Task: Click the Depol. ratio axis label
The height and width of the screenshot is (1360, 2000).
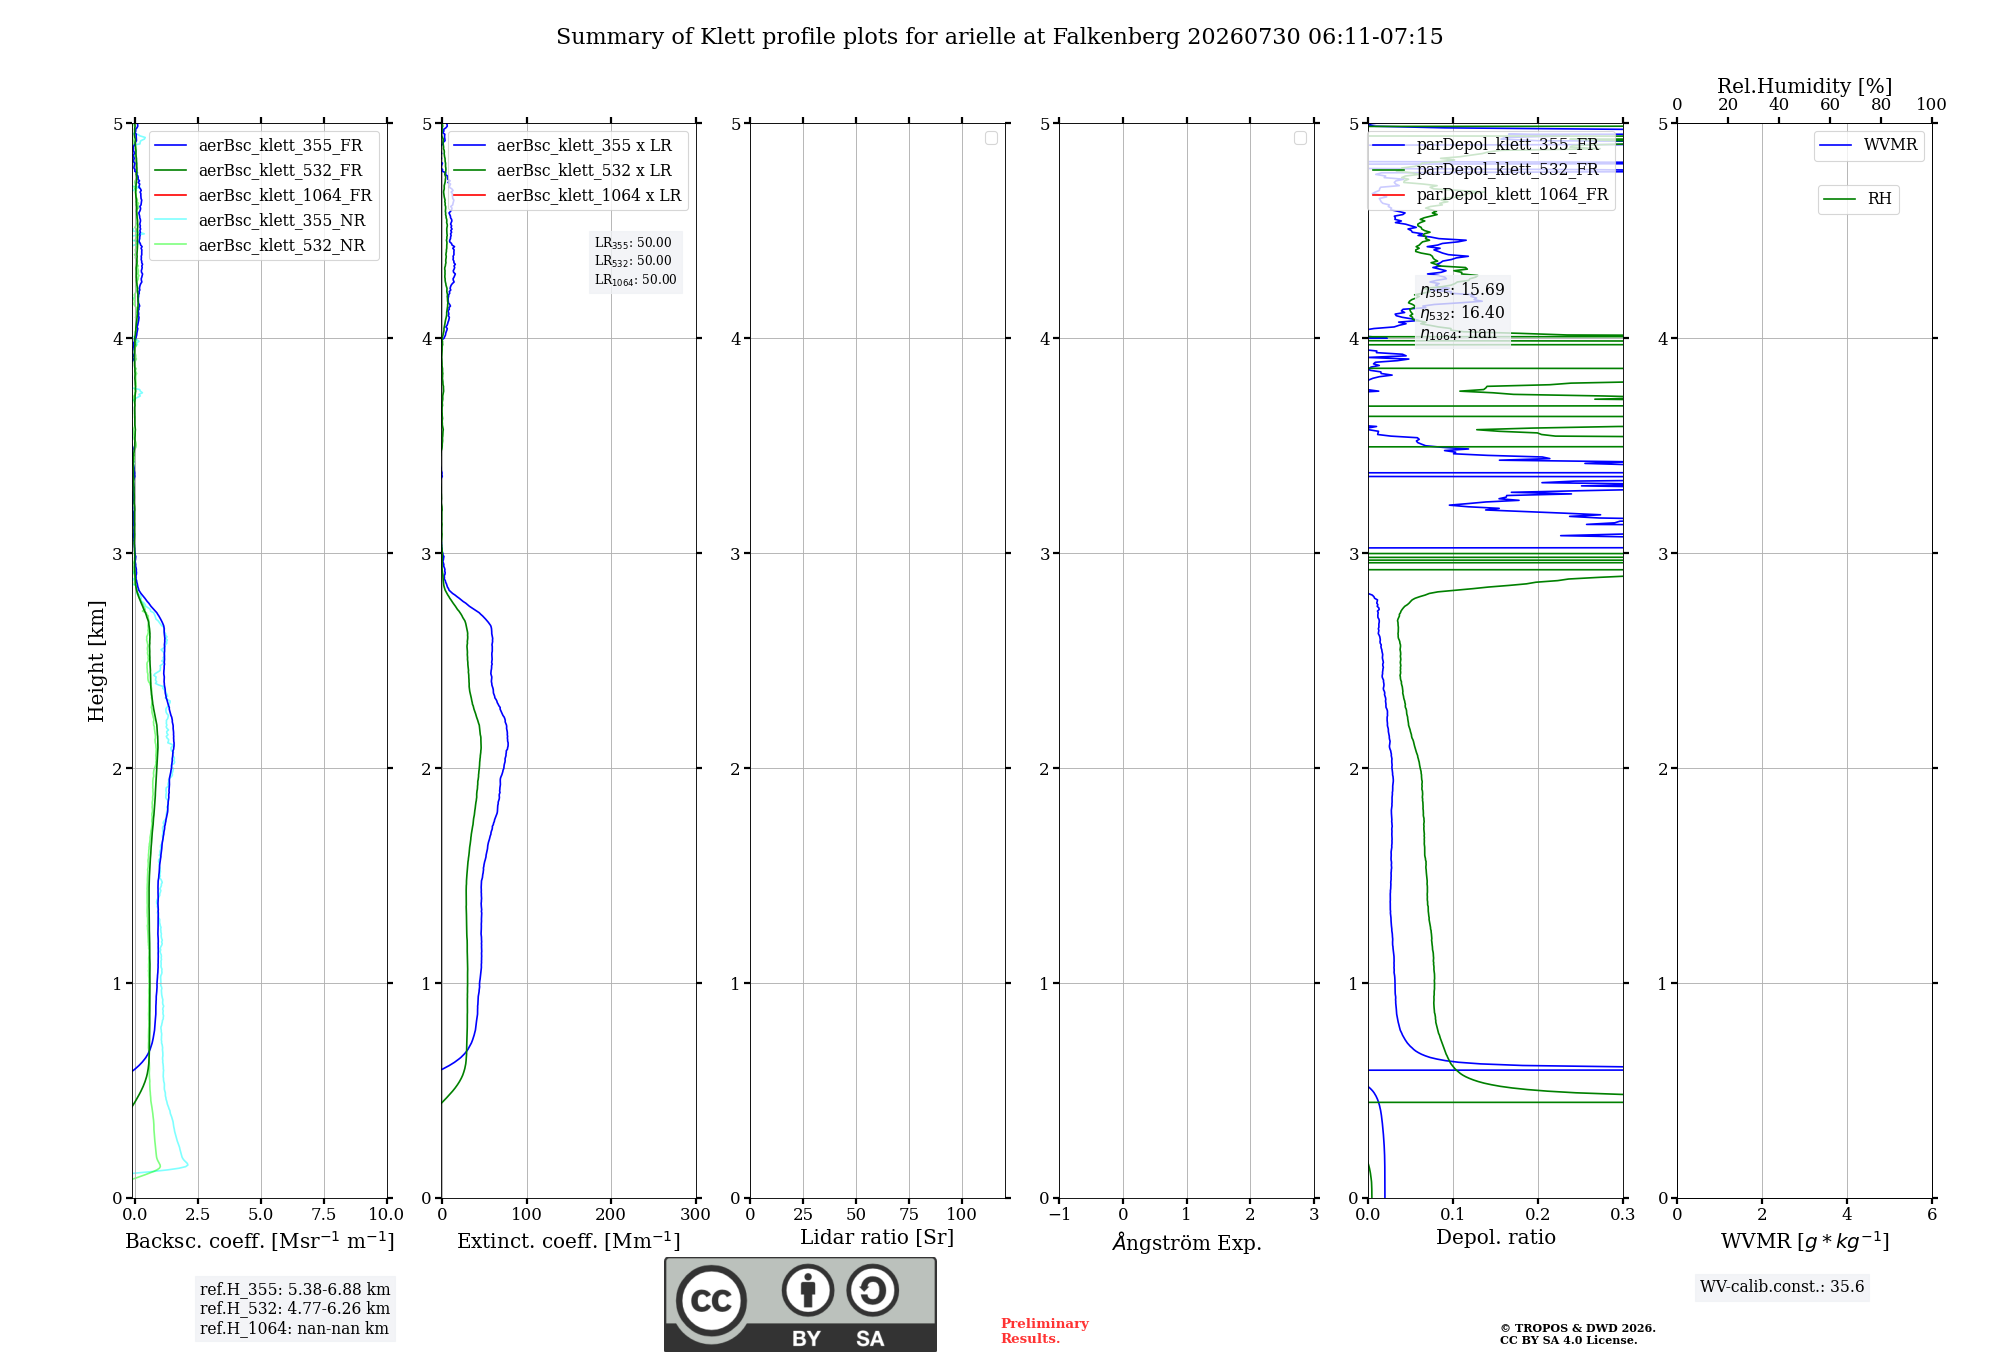Action: tap(1496, 1238)
